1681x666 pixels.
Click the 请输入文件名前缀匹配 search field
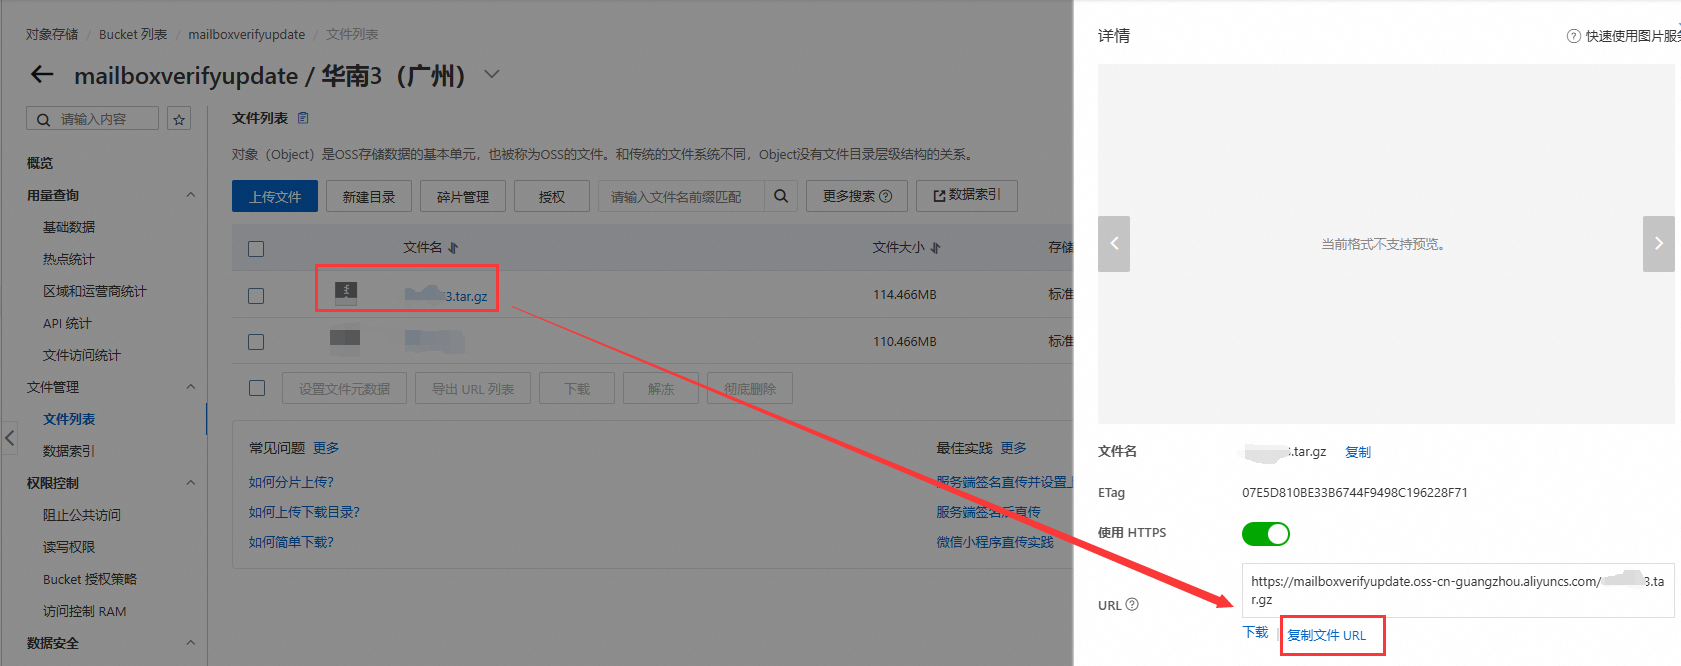(680, 197)
